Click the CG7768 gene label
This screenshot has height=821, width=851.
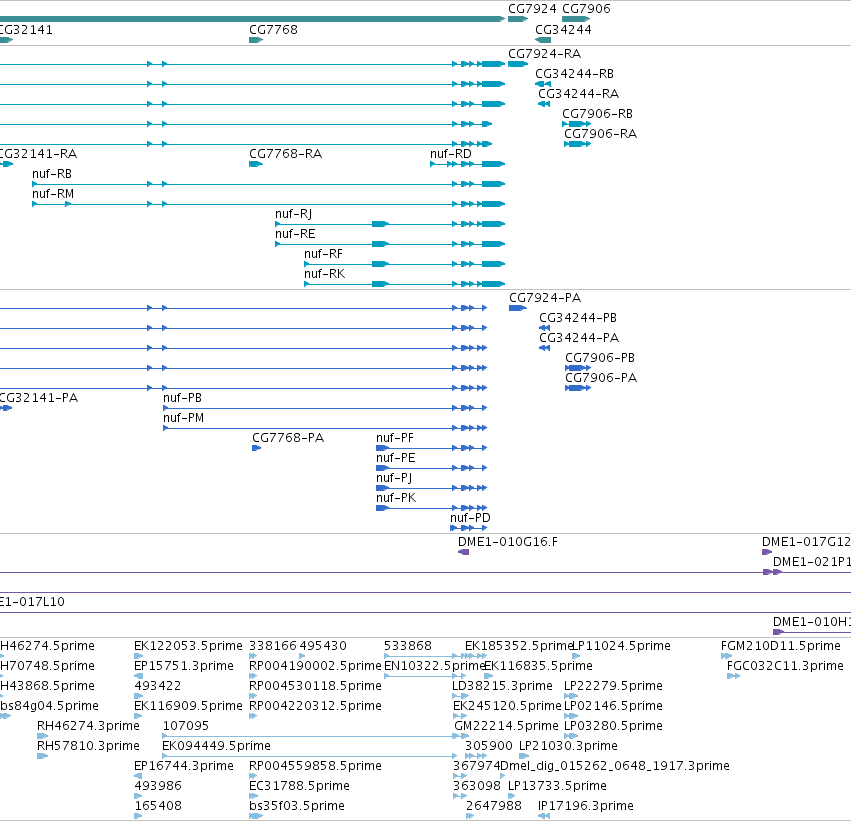pyautogui.click(x=273, y=29)
